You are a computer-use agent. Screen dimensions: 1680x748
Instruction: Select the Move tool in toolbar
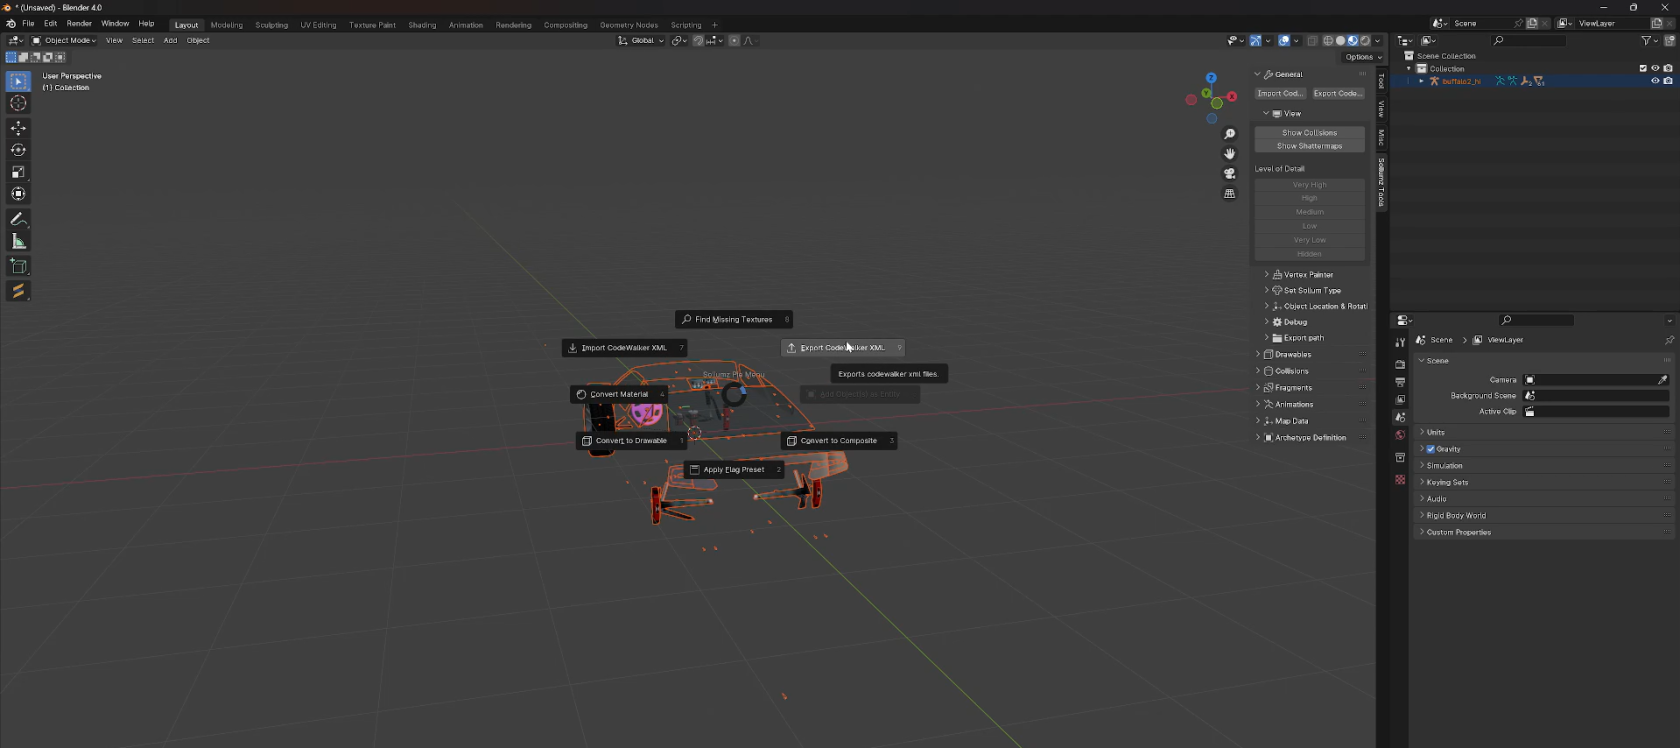tap(18, 128)
